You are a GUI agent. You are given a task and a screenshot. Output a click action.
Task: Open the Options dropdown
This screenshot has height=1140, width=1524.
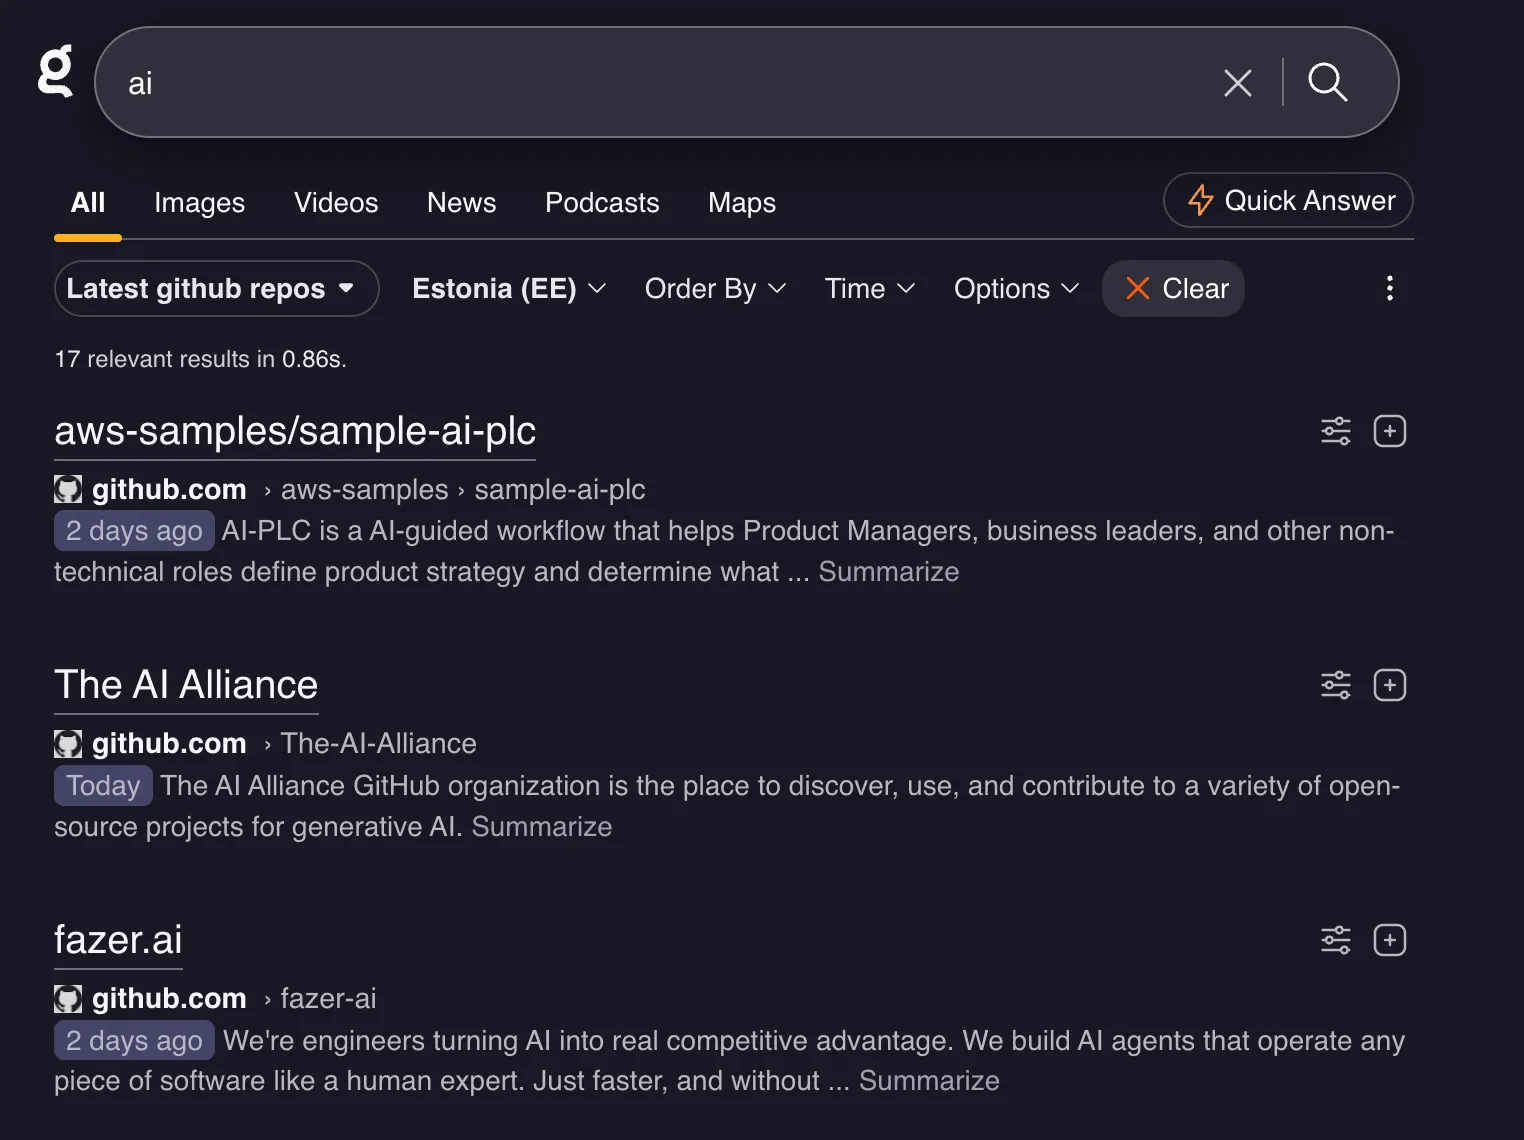click(x=1016, y=289)
